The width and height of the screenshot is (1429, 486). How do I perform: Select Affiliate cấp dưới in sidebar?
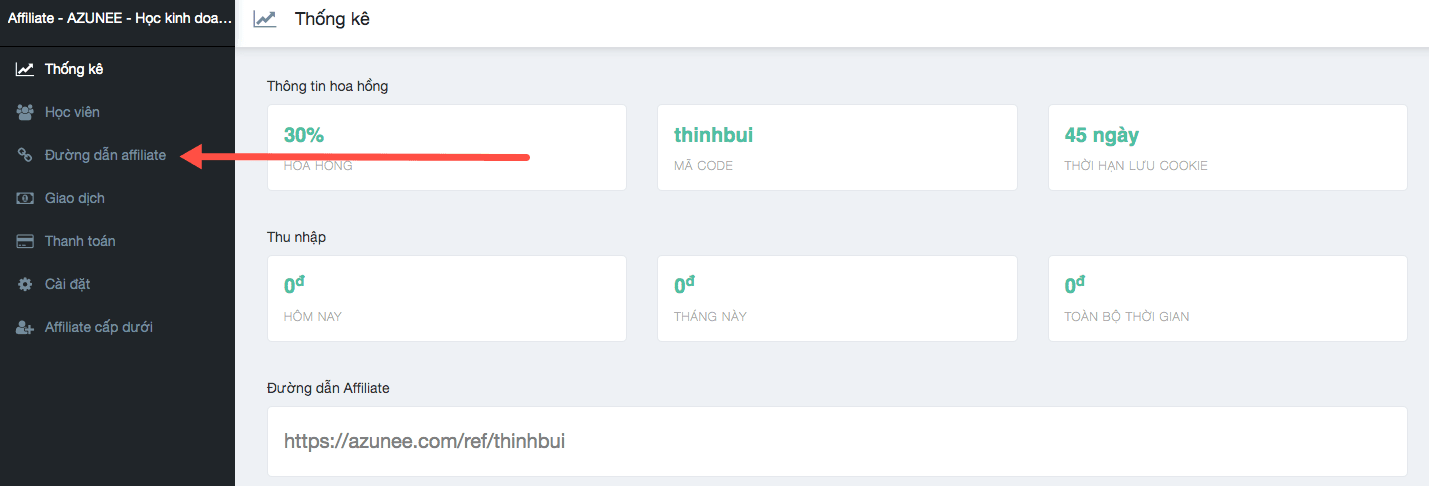click(99, 327)
